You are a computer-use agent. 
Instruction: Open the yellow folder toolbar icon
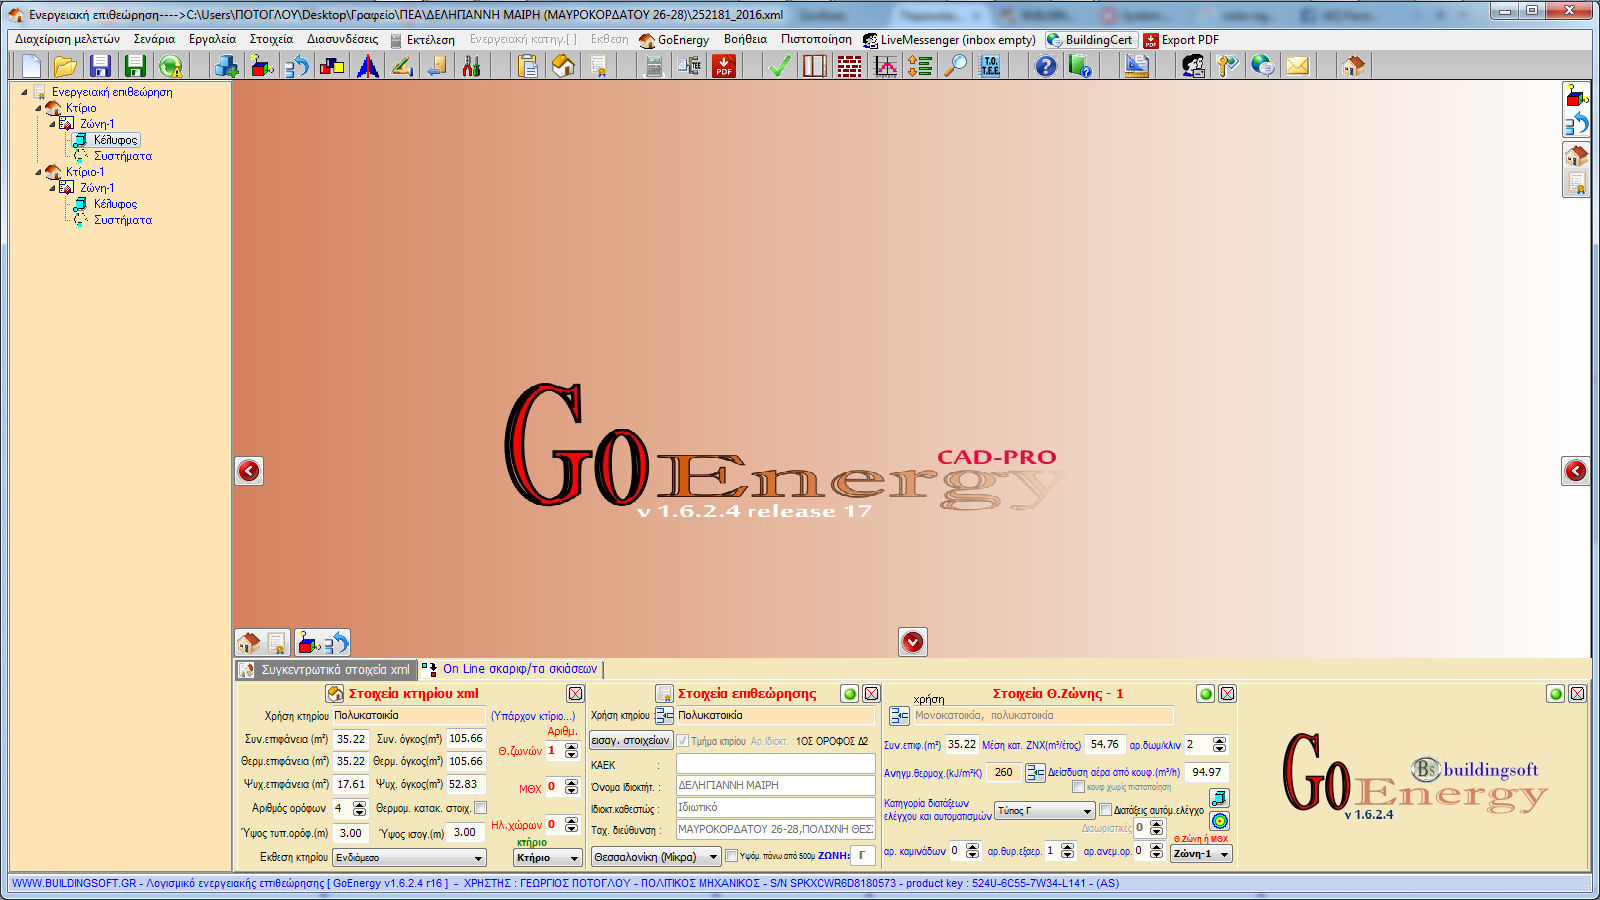pos(65,66)
